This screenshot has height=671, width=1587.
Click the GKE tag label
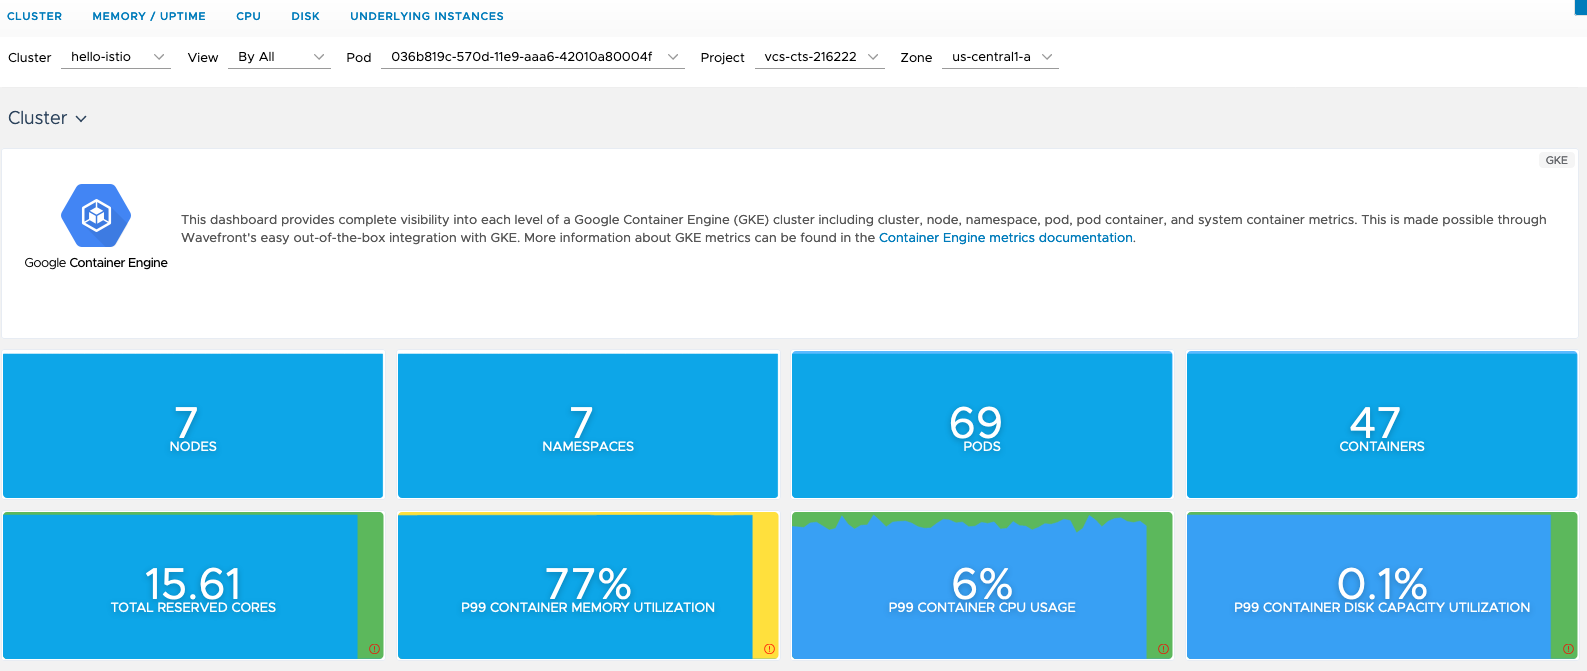1557,160
